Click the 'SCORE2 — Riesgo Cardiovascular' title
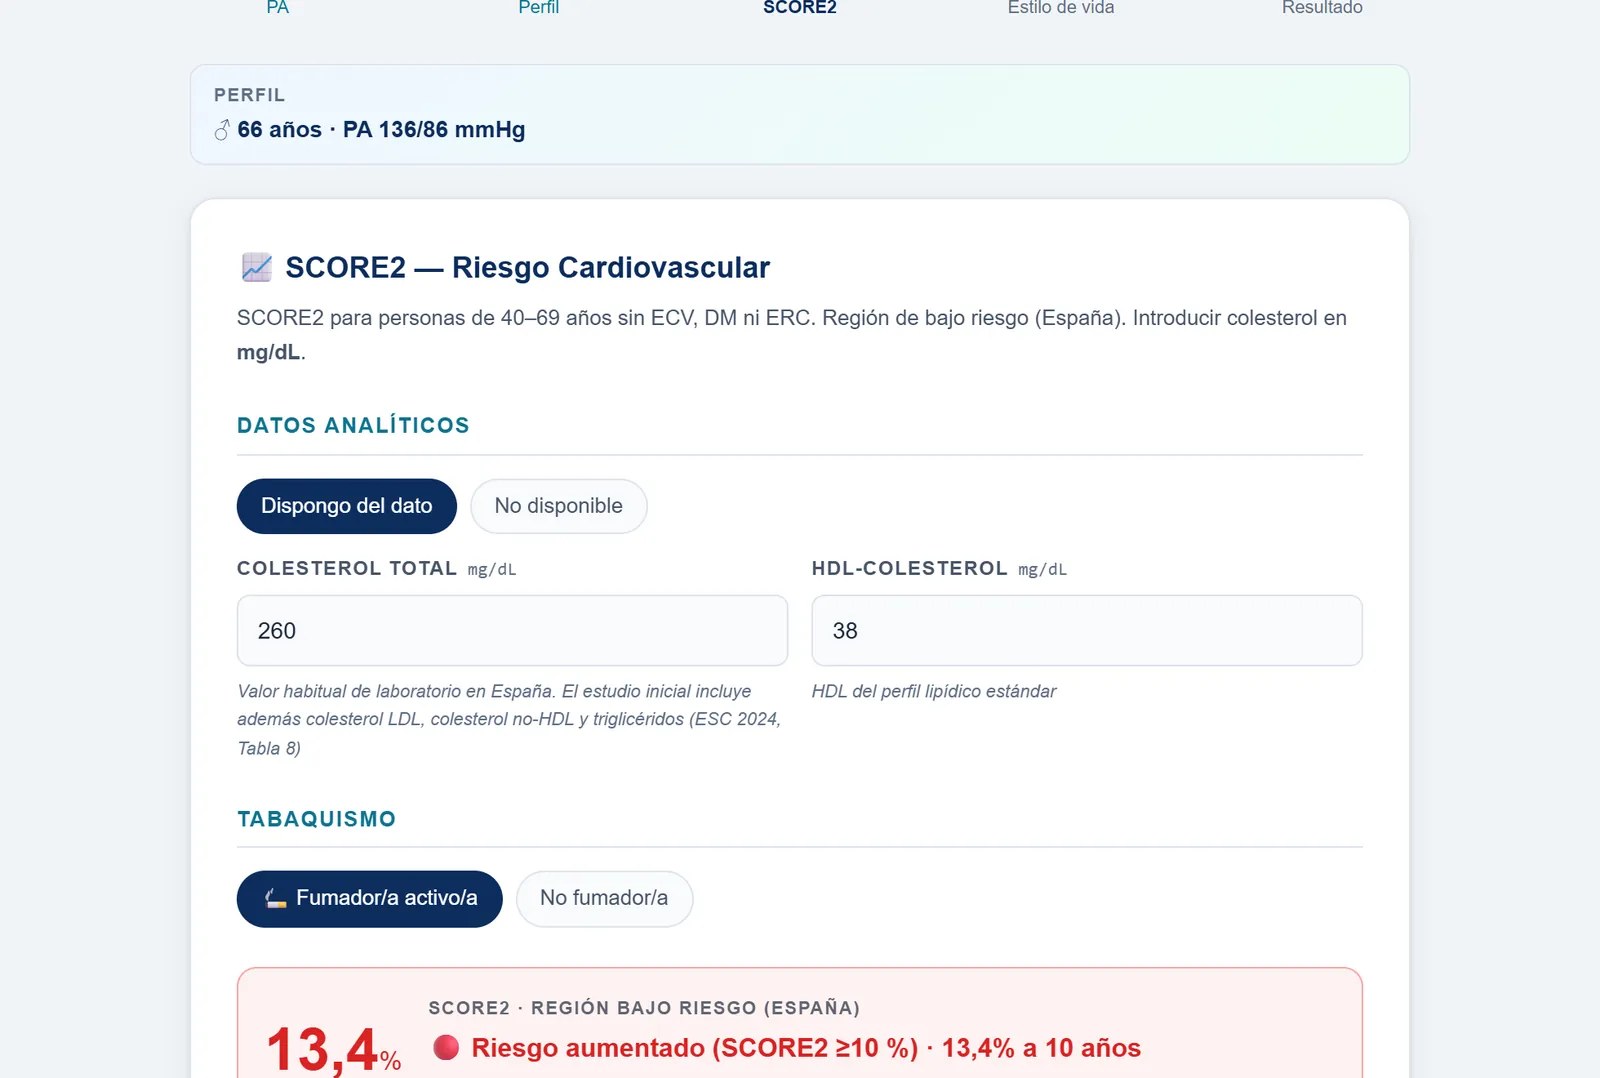 pyautogui.click(x=528, y=268)
